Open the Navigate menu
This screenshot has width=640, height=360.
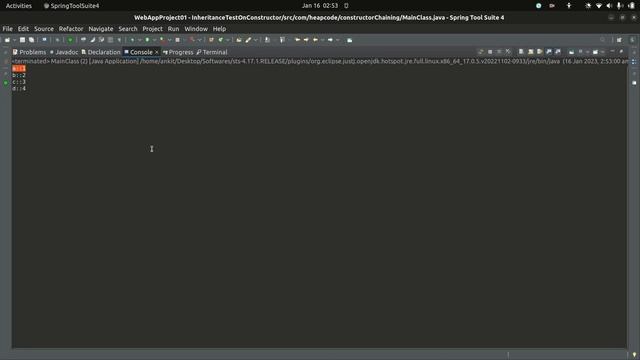(101, 29)
